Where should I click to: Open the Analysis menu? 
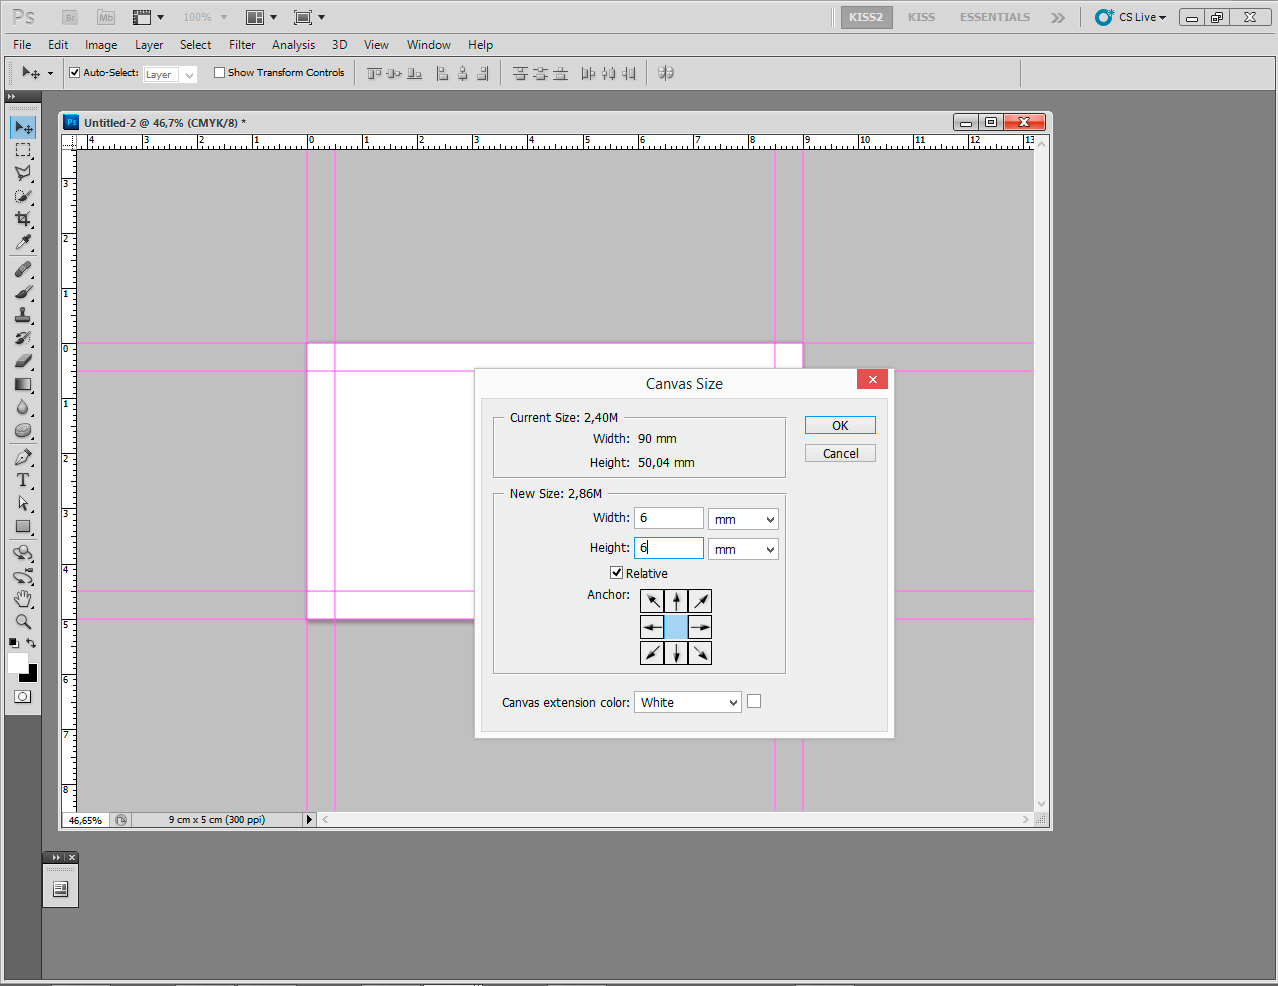pos(293,45)
